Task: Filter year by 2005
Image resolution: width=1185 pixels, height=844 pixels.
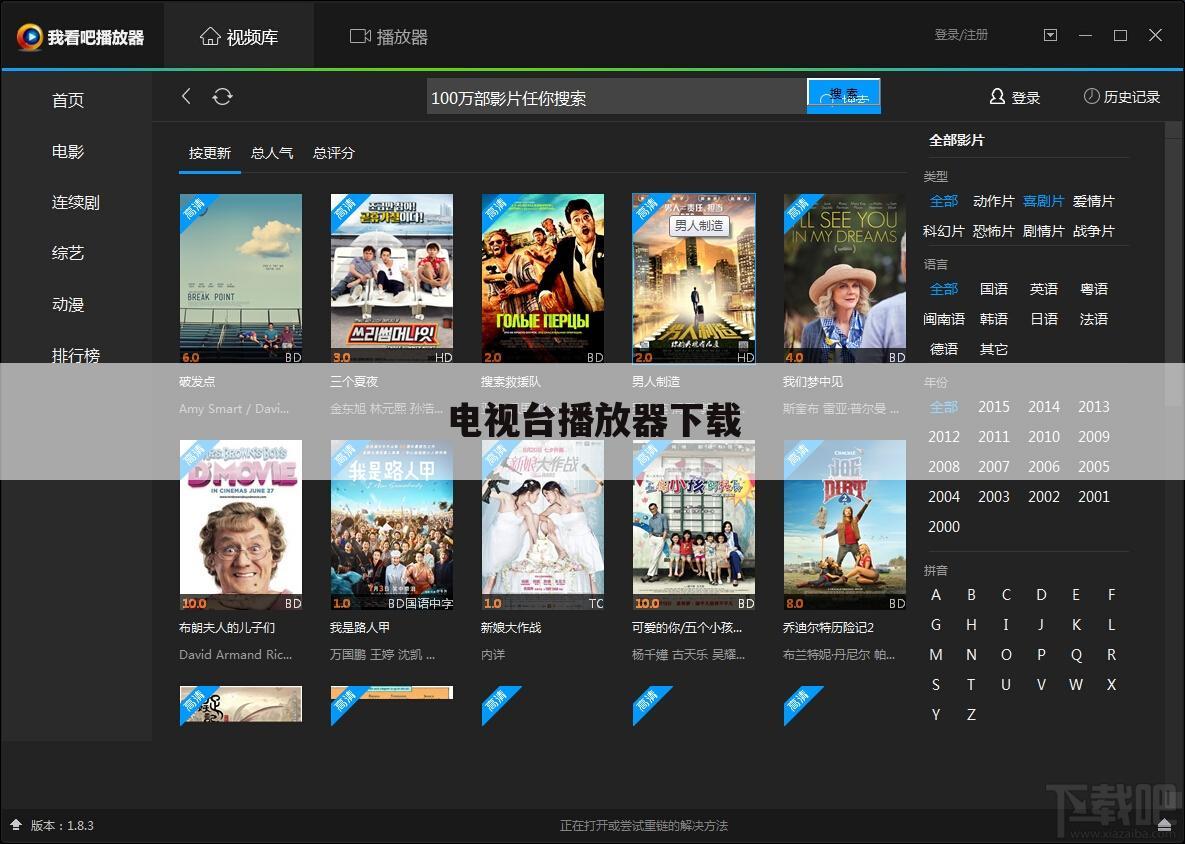Action: click(1094, 467)
